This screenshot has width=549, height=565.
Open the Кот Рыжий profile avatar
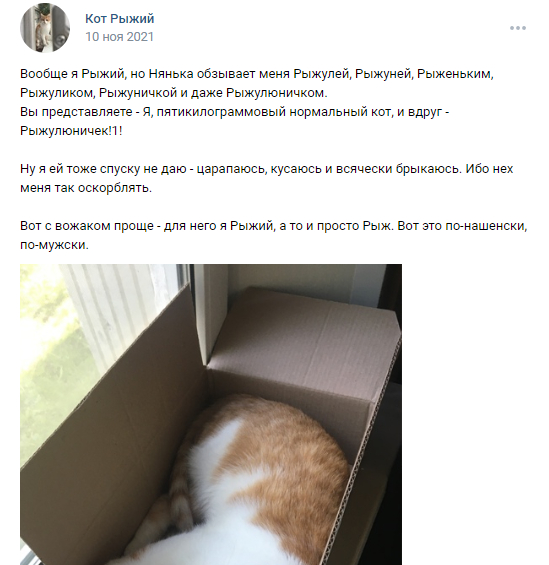[45, 28]
